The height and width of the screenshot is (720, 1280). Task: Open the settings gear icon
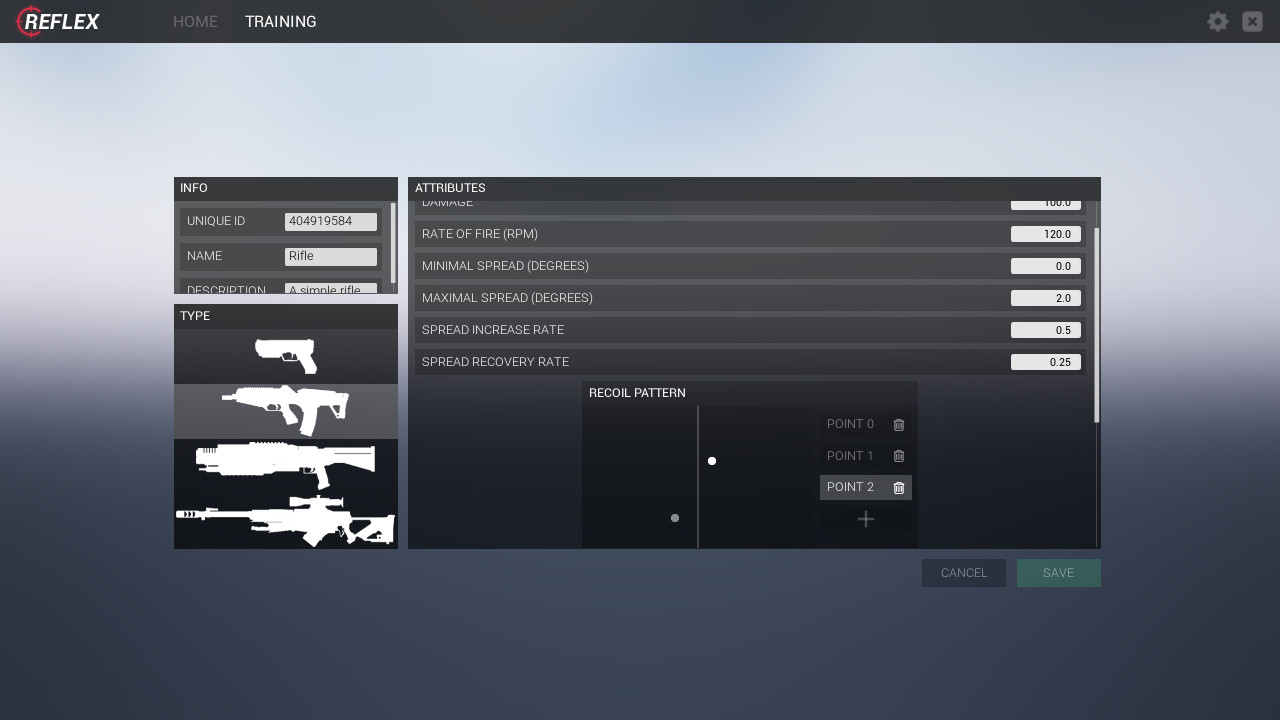pos(1218,21)
